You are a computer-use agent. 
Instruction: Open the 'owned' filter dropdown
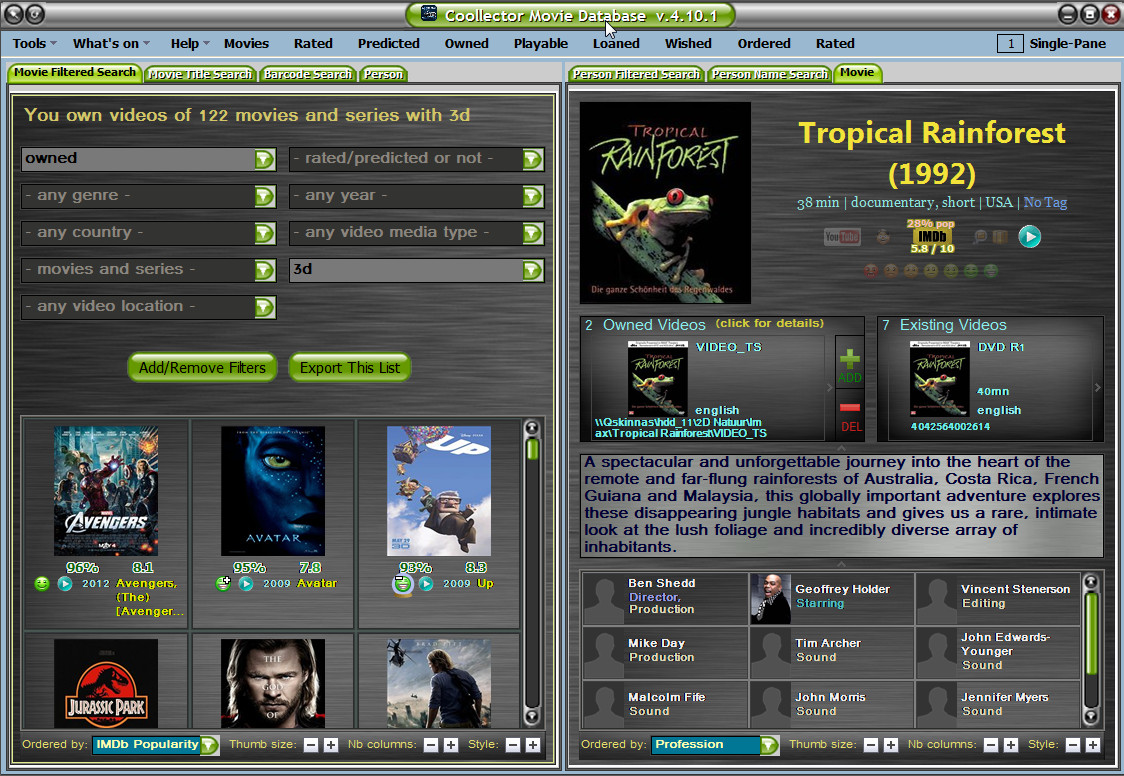coord(148,159)
